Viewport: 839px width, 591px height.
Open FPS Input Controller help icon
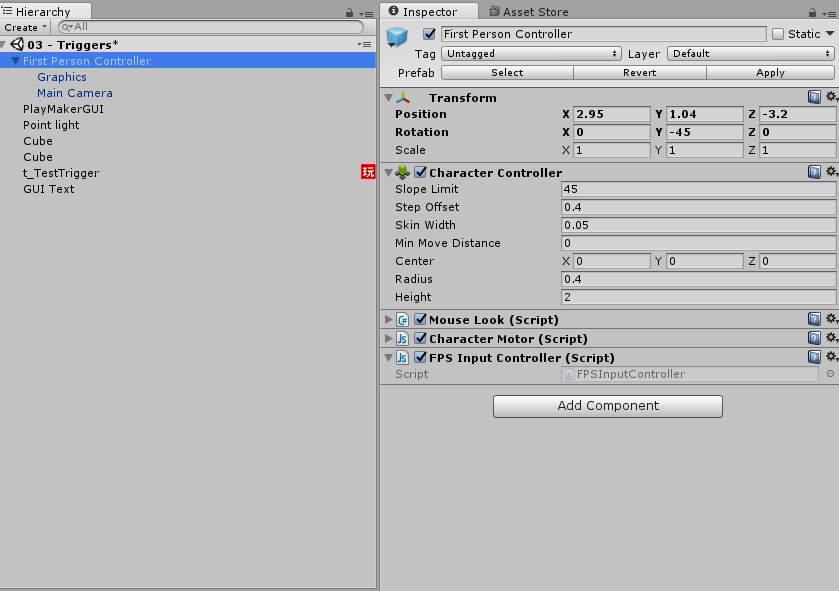(814, 357)
